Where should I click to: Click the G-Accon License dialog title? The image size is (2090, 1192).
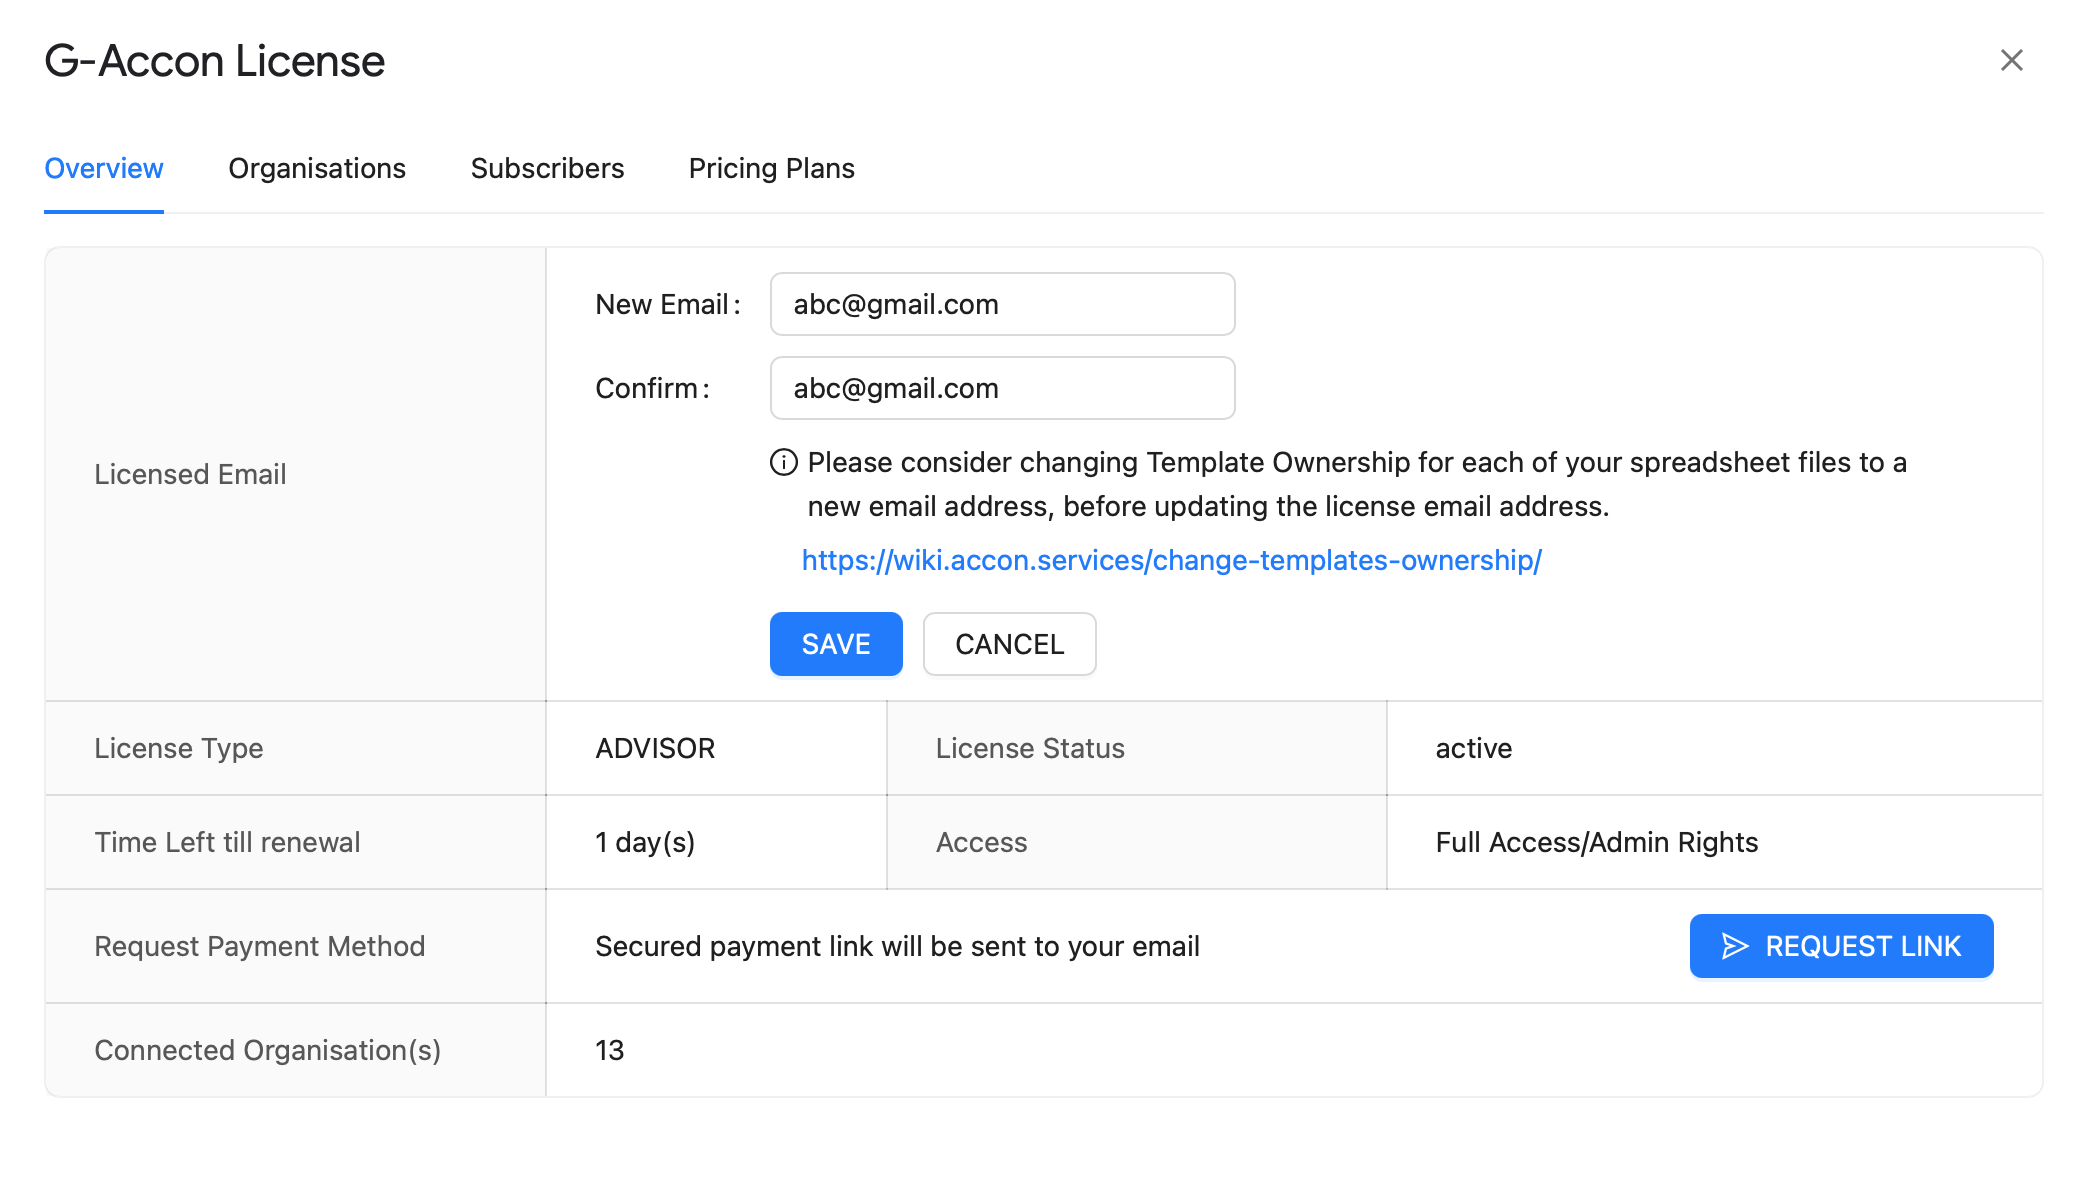pyautogui.click(x=215, y=61)
